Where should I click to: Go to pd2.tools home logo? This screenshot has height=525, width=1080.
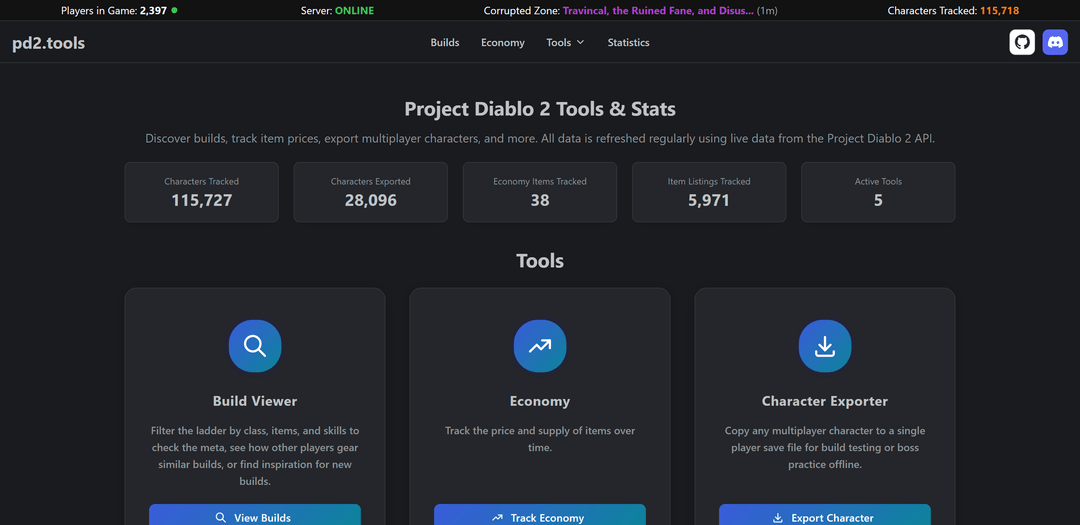(49, 43)
